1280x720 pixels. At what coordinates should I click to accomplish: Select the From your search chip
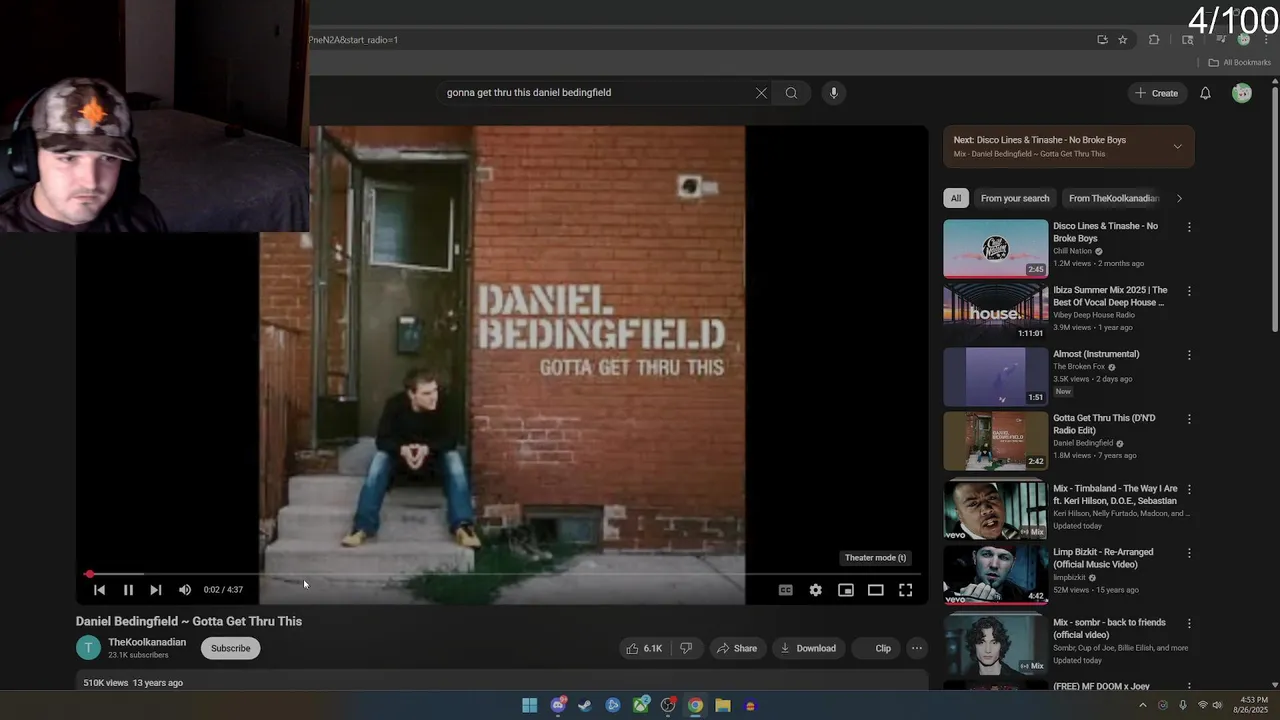pyautogui.click(x=1015, y=198)
